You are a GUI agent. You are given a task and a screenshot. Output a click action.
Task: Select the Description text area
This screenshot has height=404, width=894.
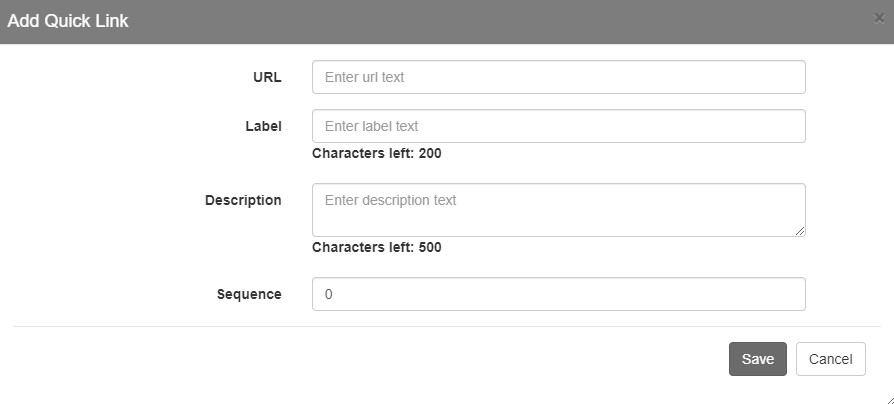click(559, 210)
